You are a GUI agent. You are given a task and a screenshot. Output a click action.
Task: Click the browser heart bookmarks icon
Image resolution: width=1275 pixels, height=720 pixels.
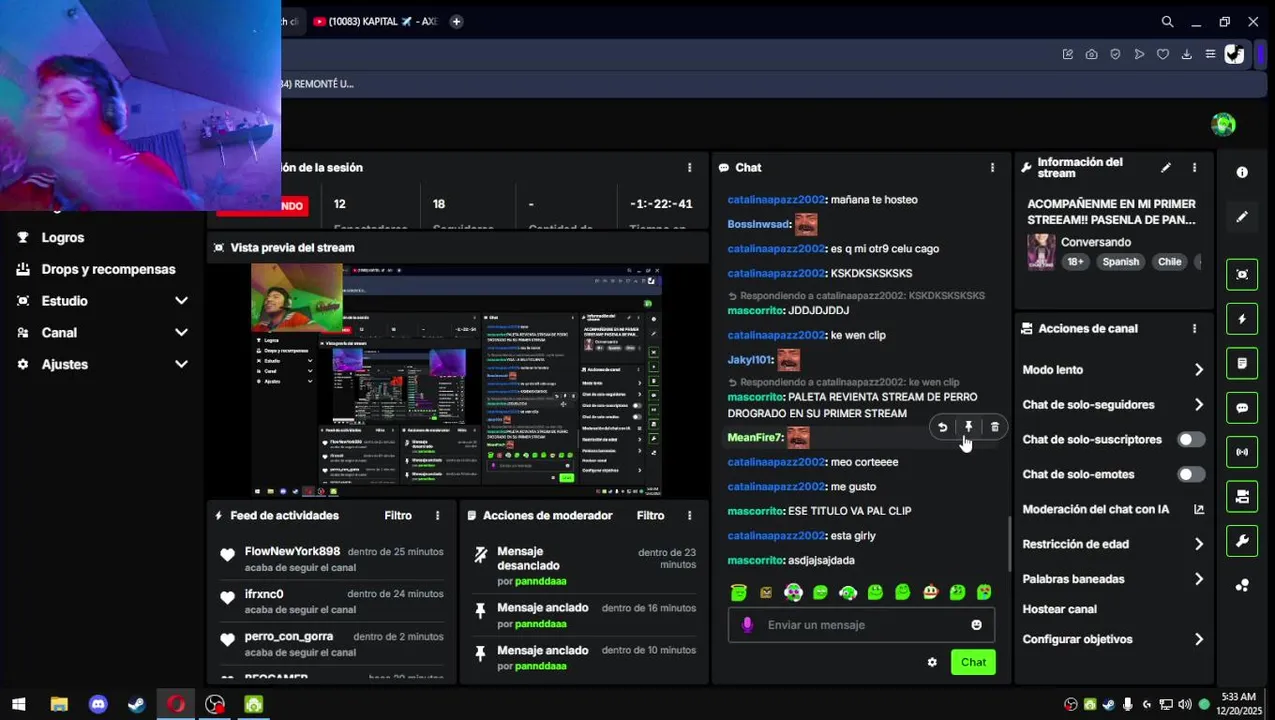1162,54
